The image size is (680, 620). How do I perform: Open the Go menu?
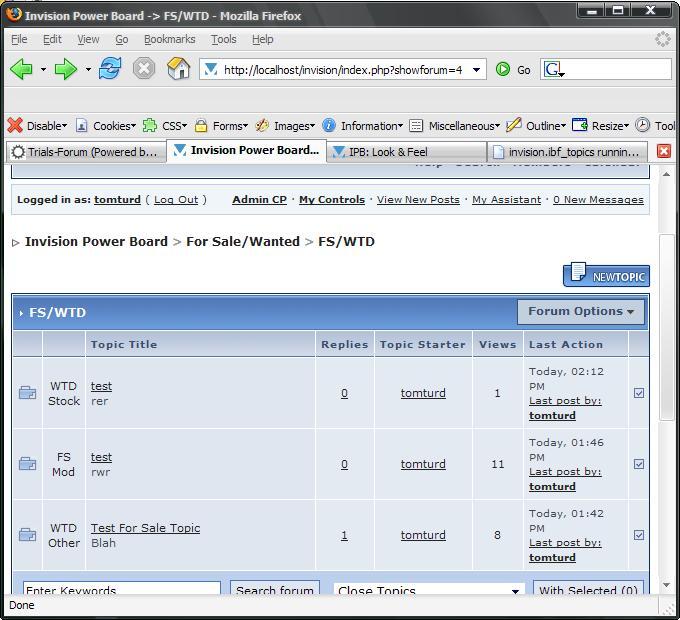[122, 39]
